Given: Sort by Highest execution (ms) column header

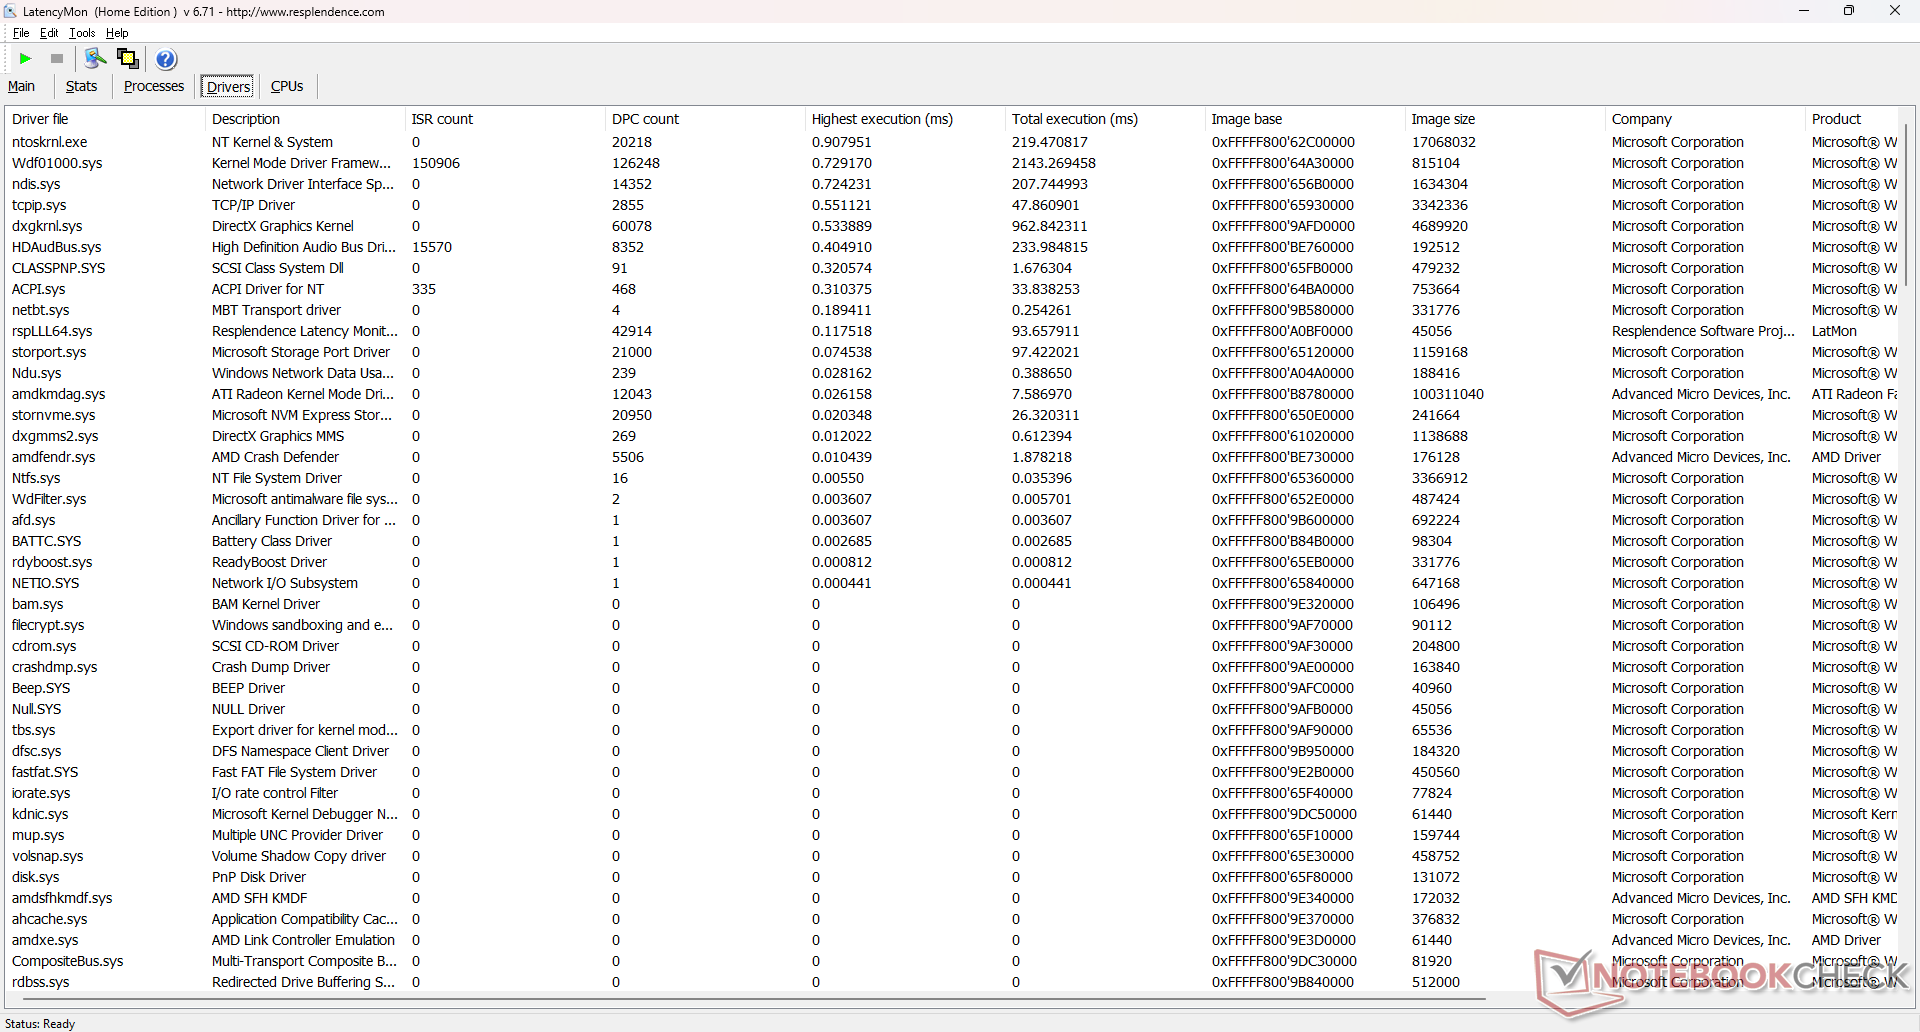Looking at the screenshot, I should pos(905,119).
